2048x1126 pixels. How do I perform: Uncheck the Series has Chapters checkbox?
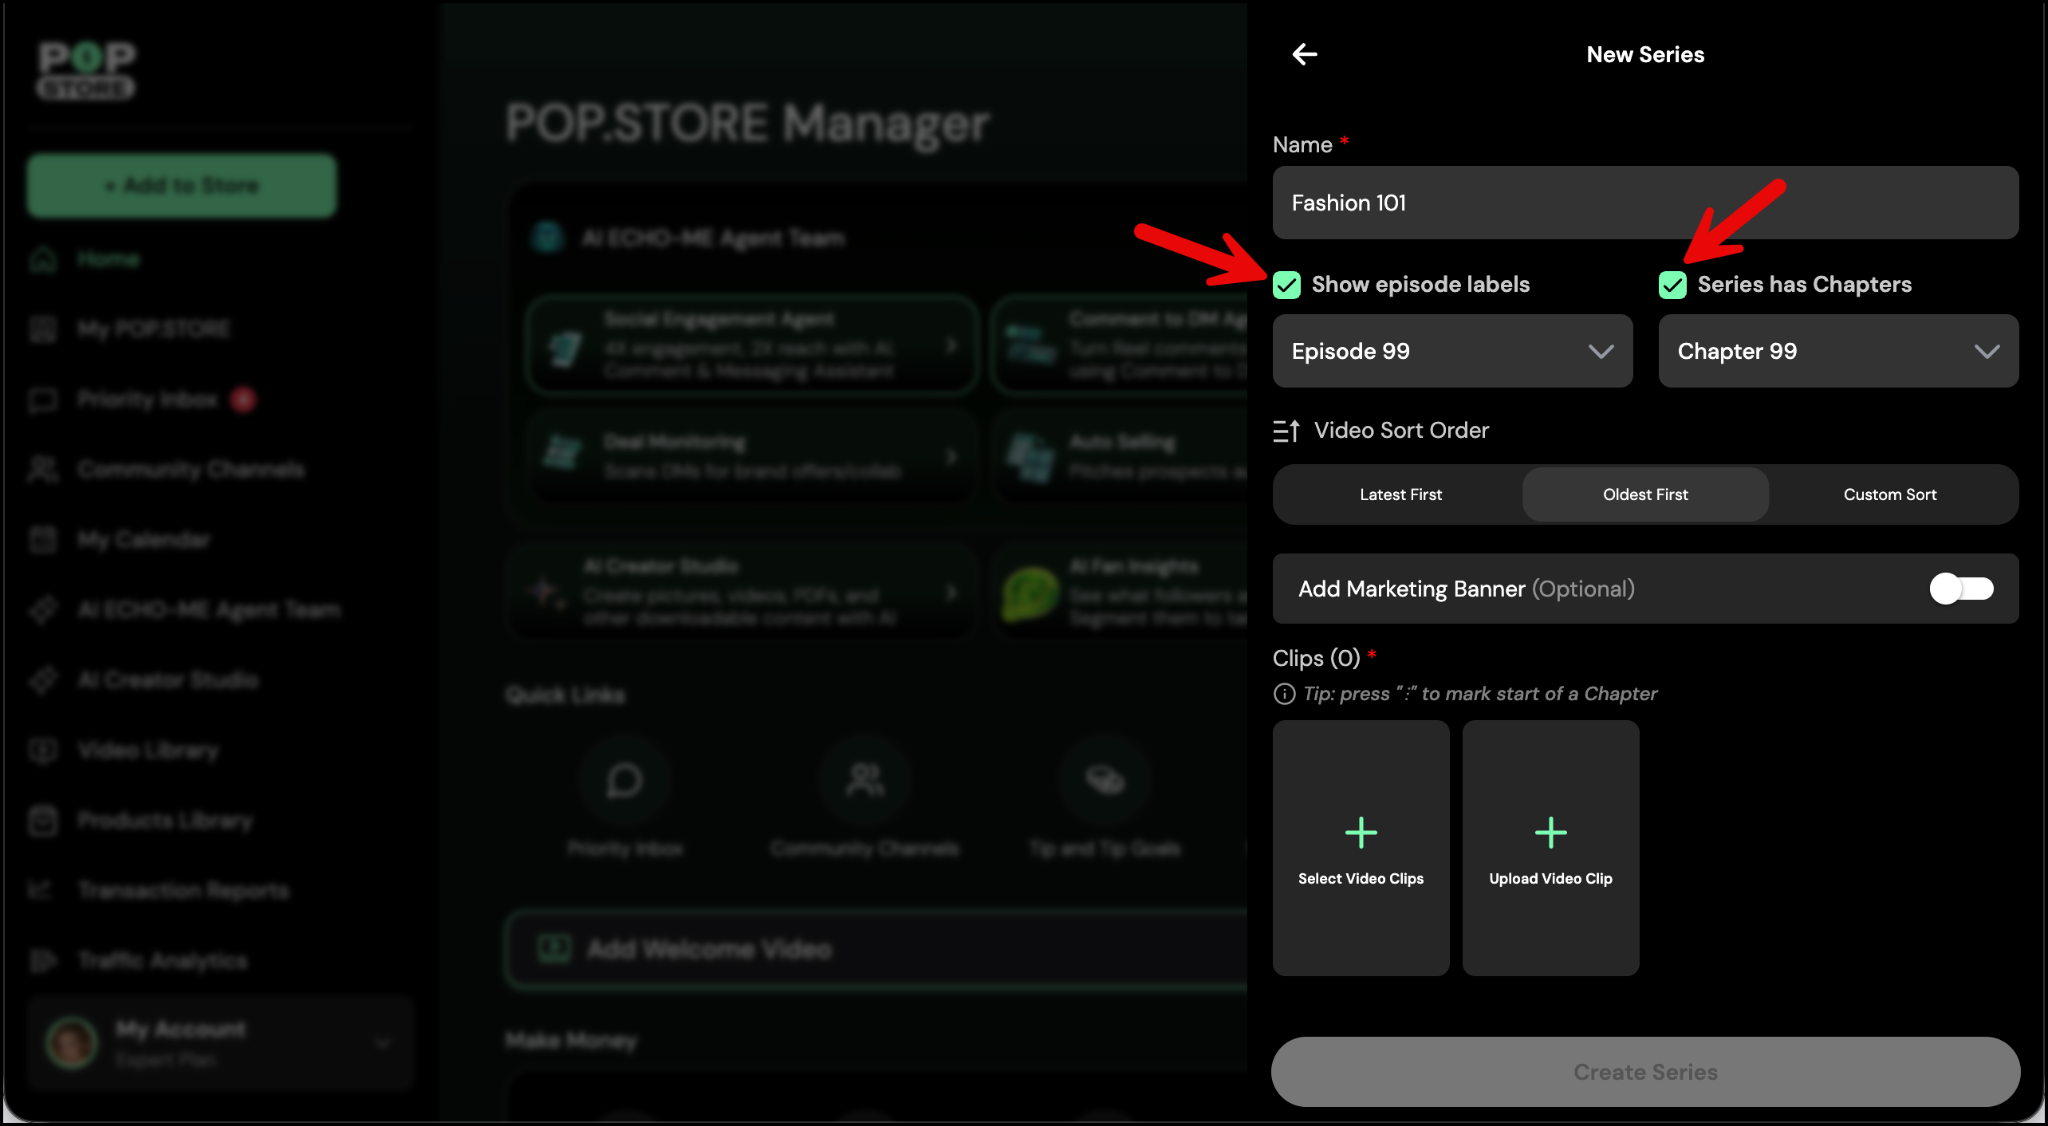[1673, 285]
